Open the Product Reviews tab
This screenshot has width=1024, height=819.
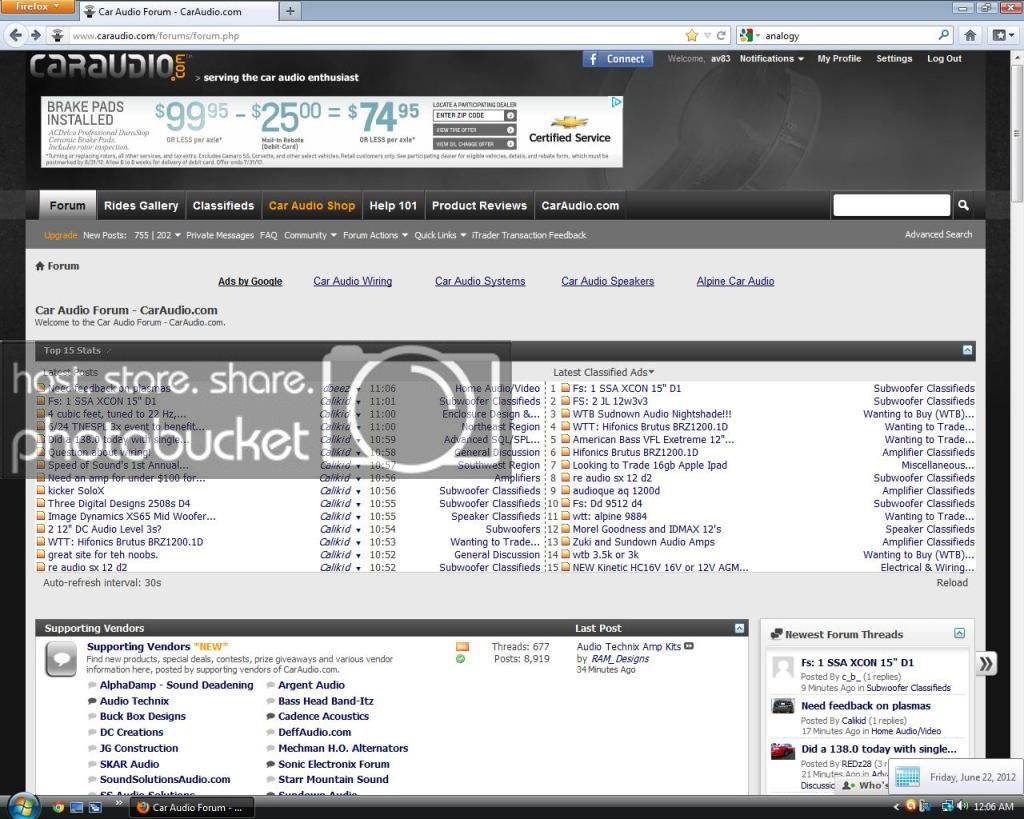coord(479,205)
